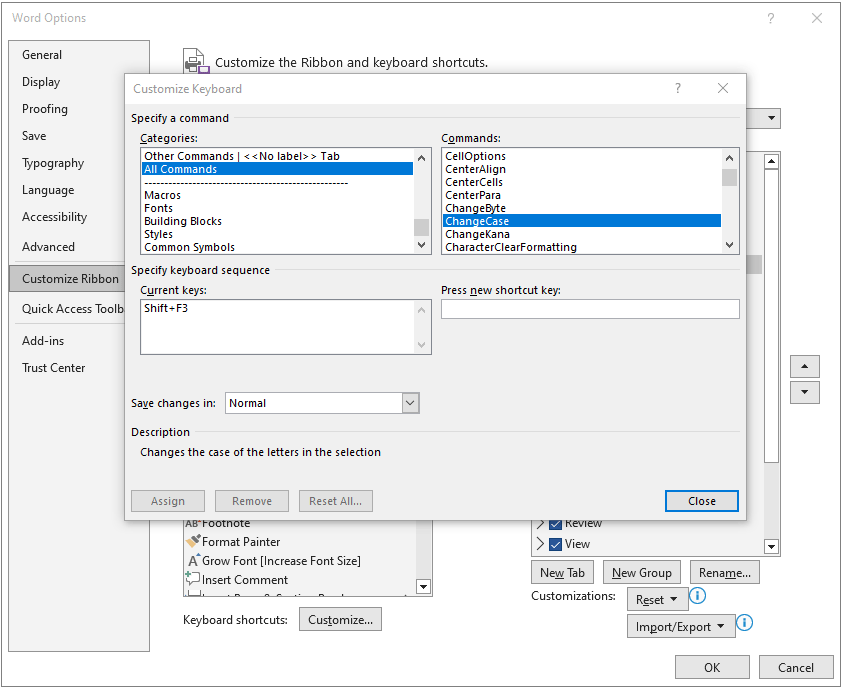Toggle the Review tab checkbox

click(x=555, y=523)
